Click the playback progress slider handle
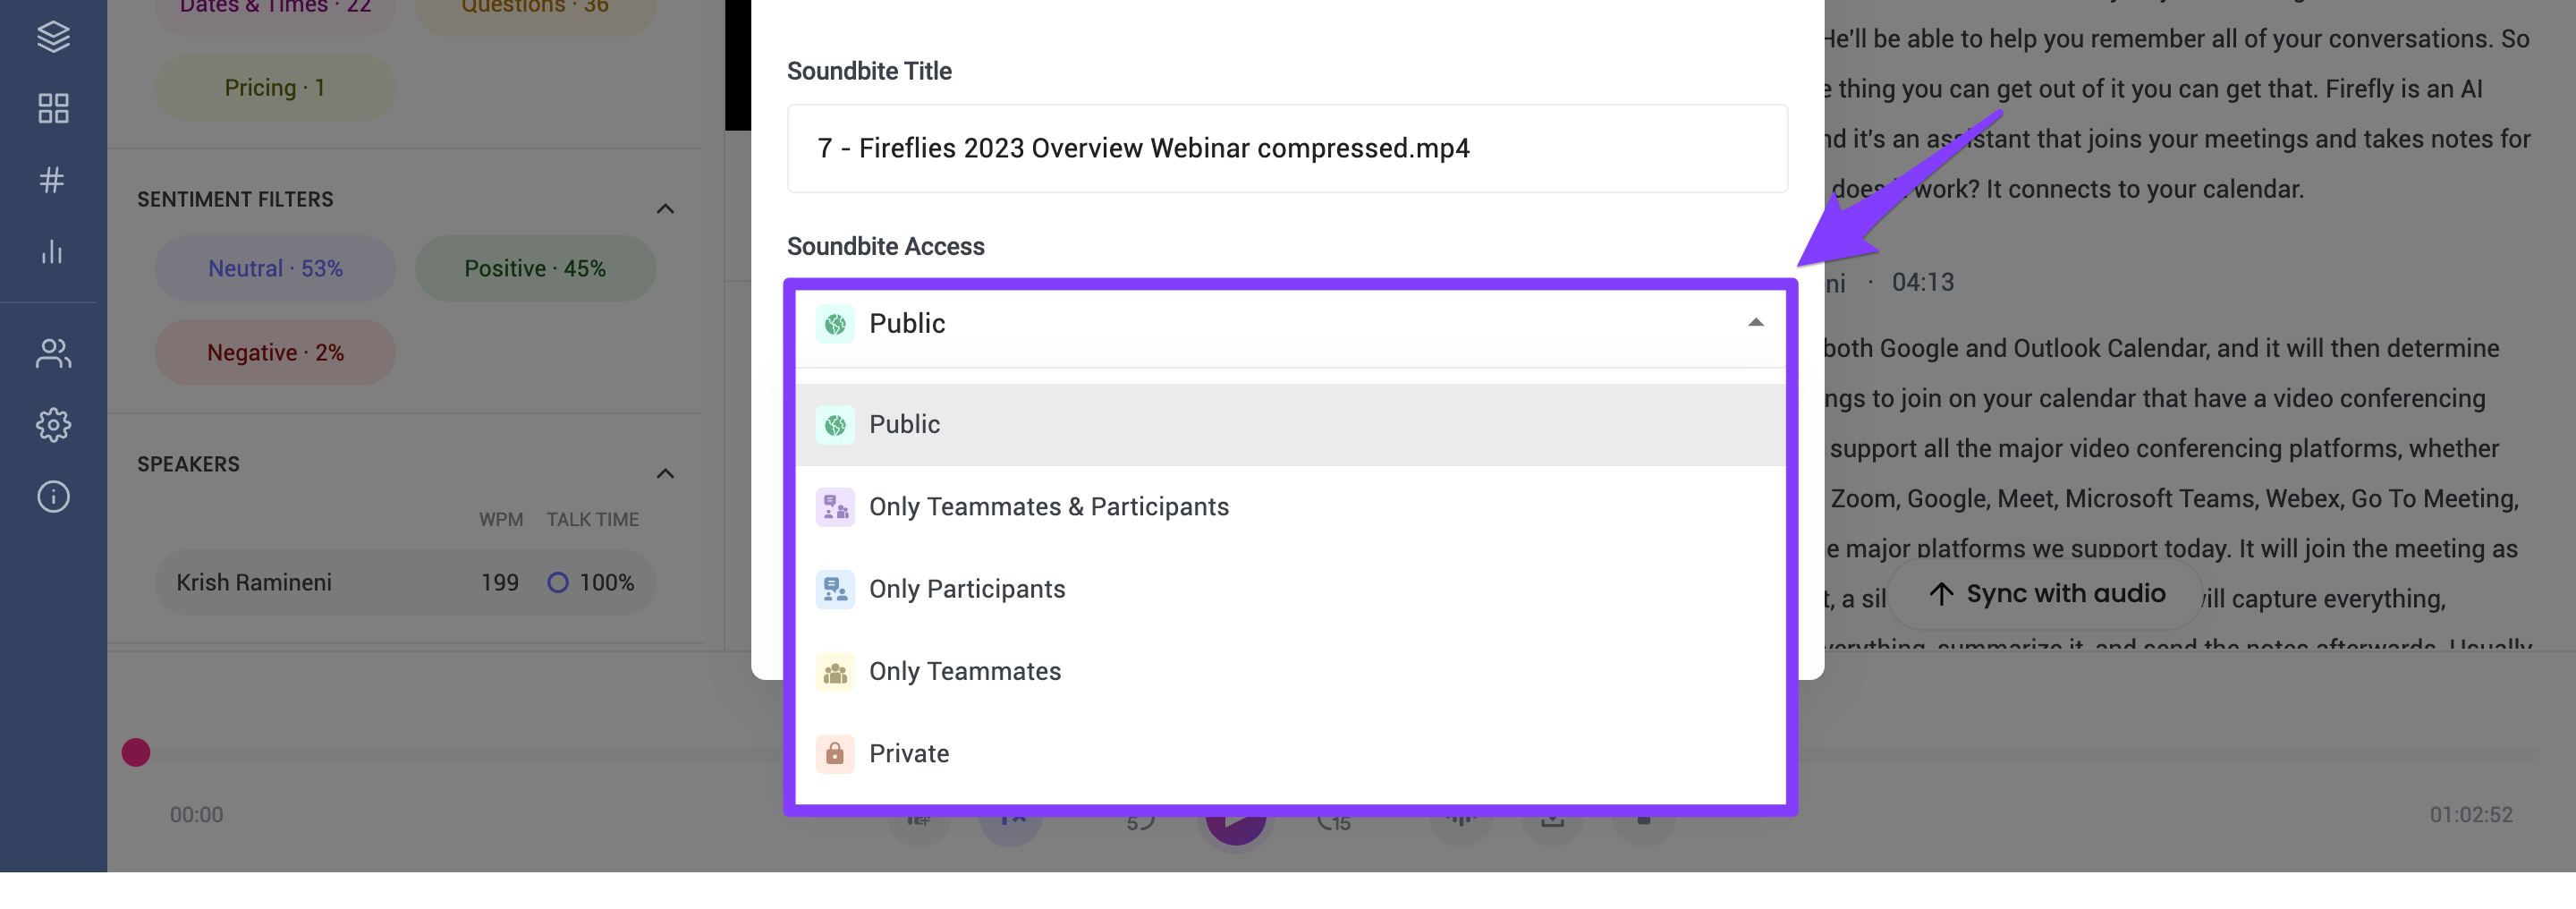 (136, 752)
